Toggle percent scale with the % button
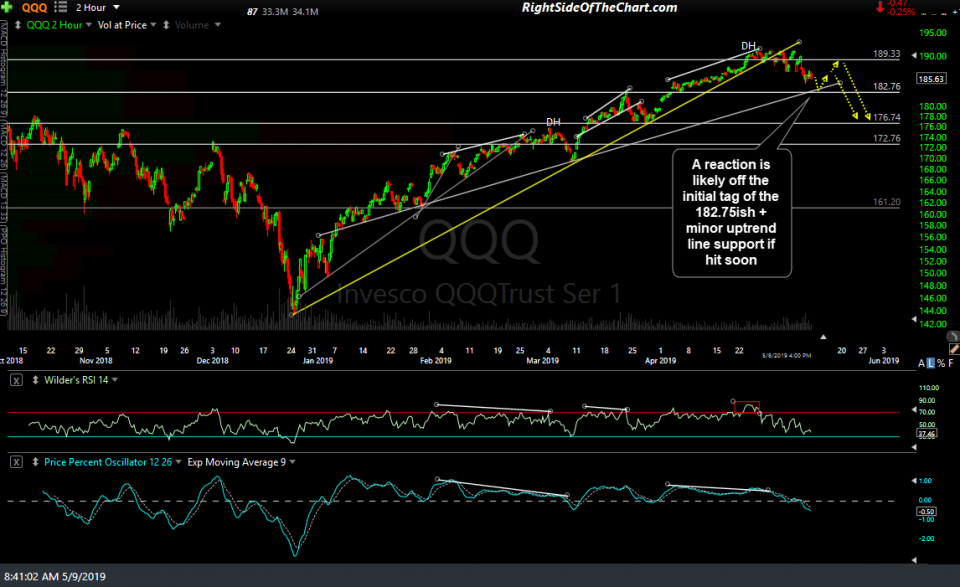This screenshot has height=587, width=960. [x=941, y=363]
